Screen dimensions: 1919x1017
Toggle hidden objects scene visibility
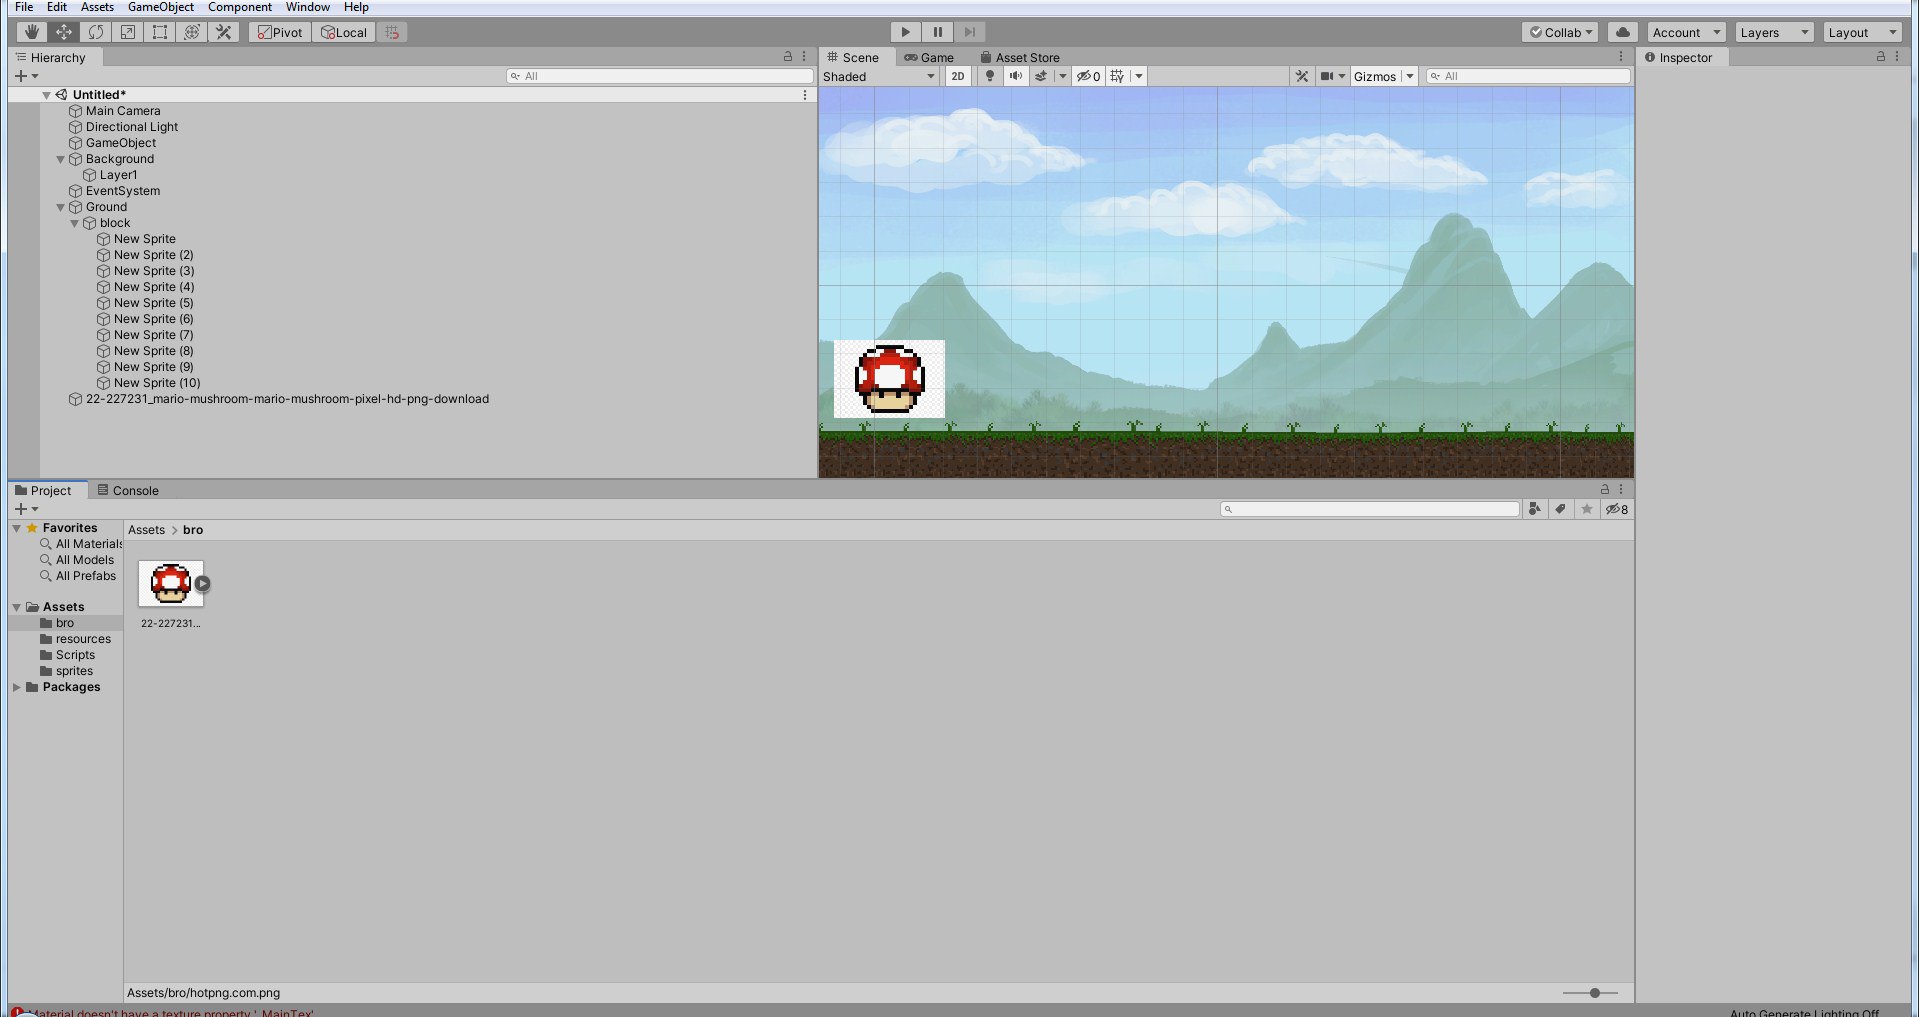(x=1088, y=76)
